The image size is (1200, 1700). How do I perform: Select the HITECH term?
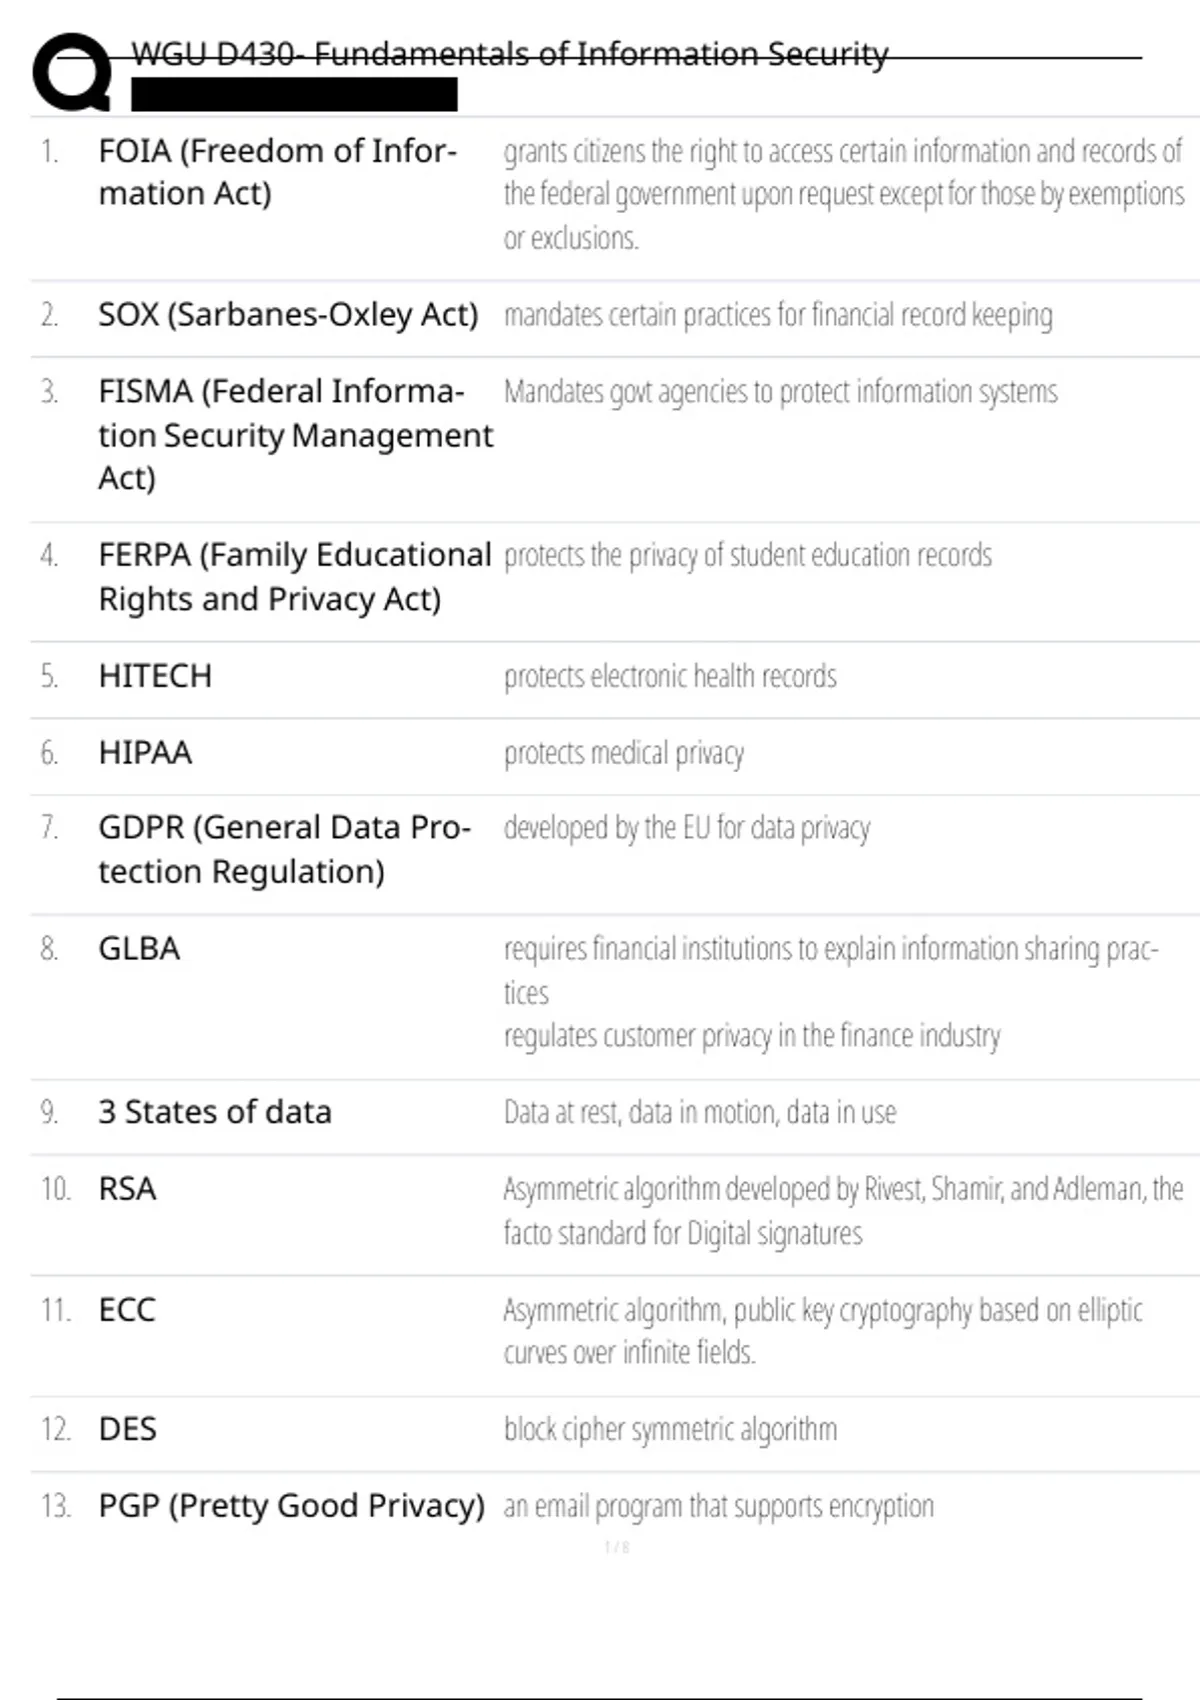tap(155, 676)
